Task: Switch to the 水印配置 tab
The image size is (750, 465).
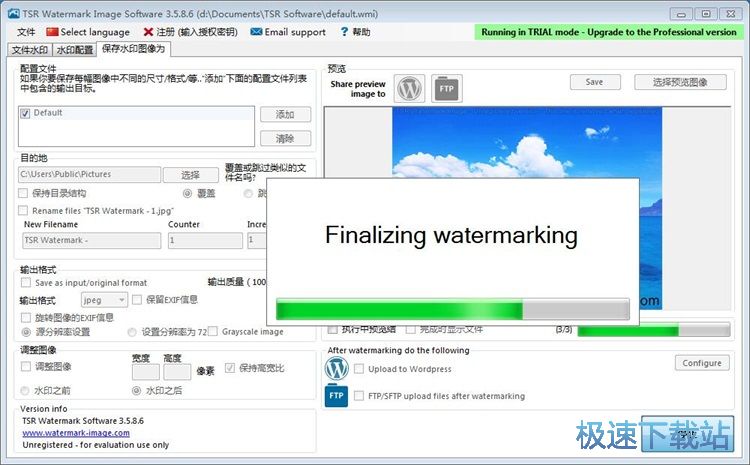Action: [75, 50]
